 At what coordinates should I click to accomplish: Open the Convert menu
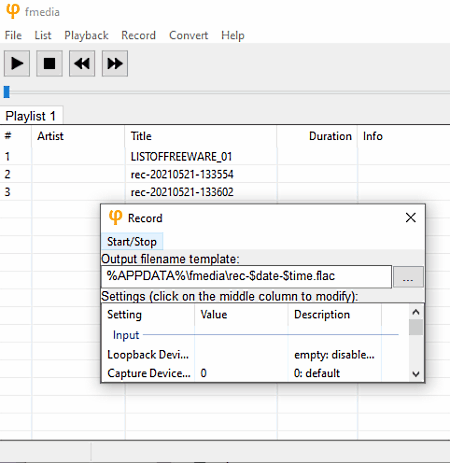pyautogui.click(x=188, y=35)
